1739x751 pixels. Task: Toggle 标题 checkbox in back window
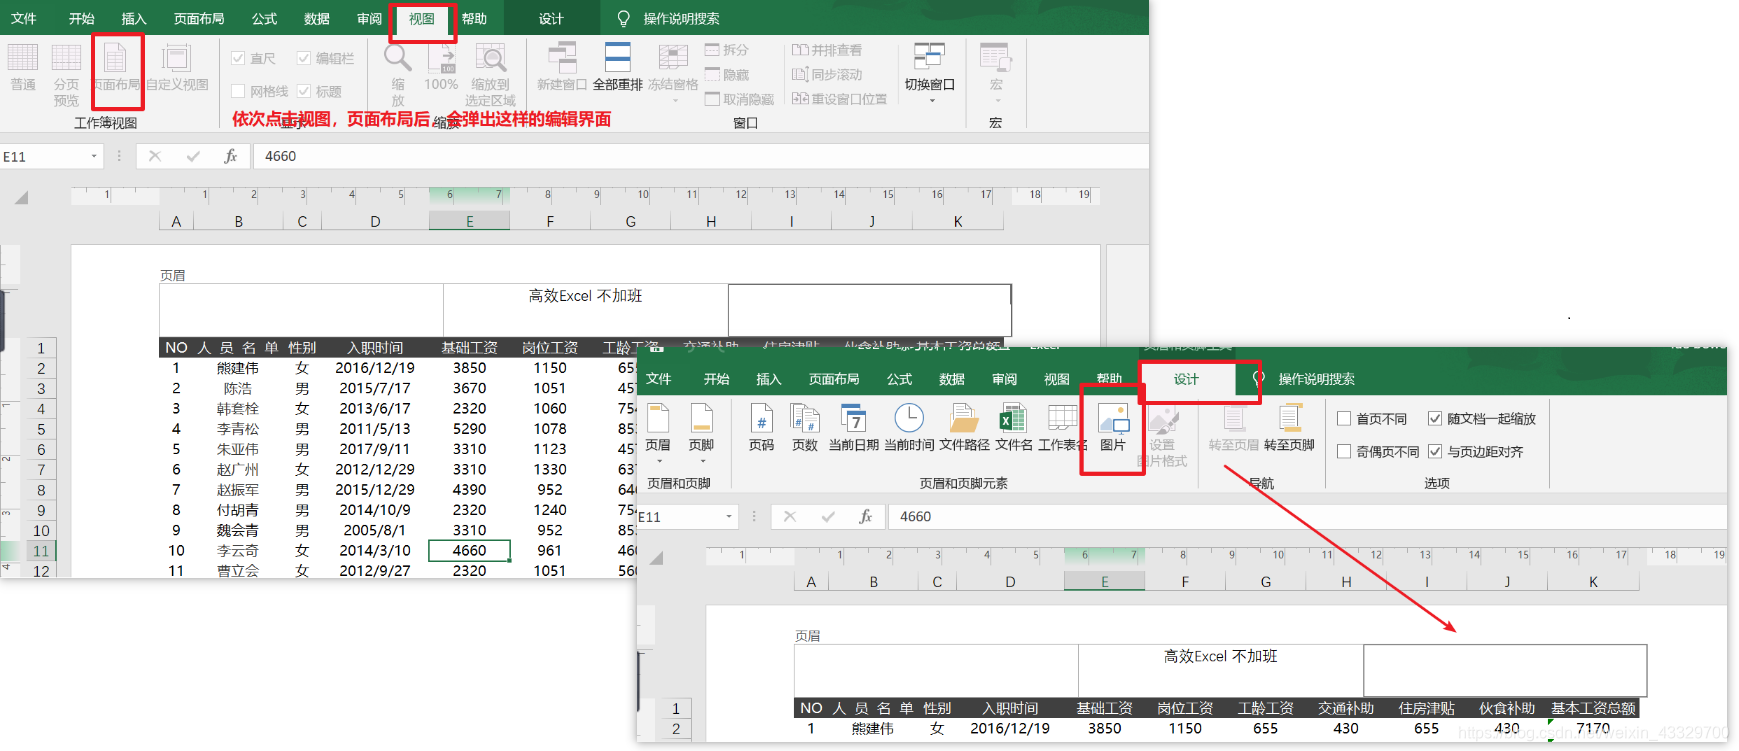(304, 91)
